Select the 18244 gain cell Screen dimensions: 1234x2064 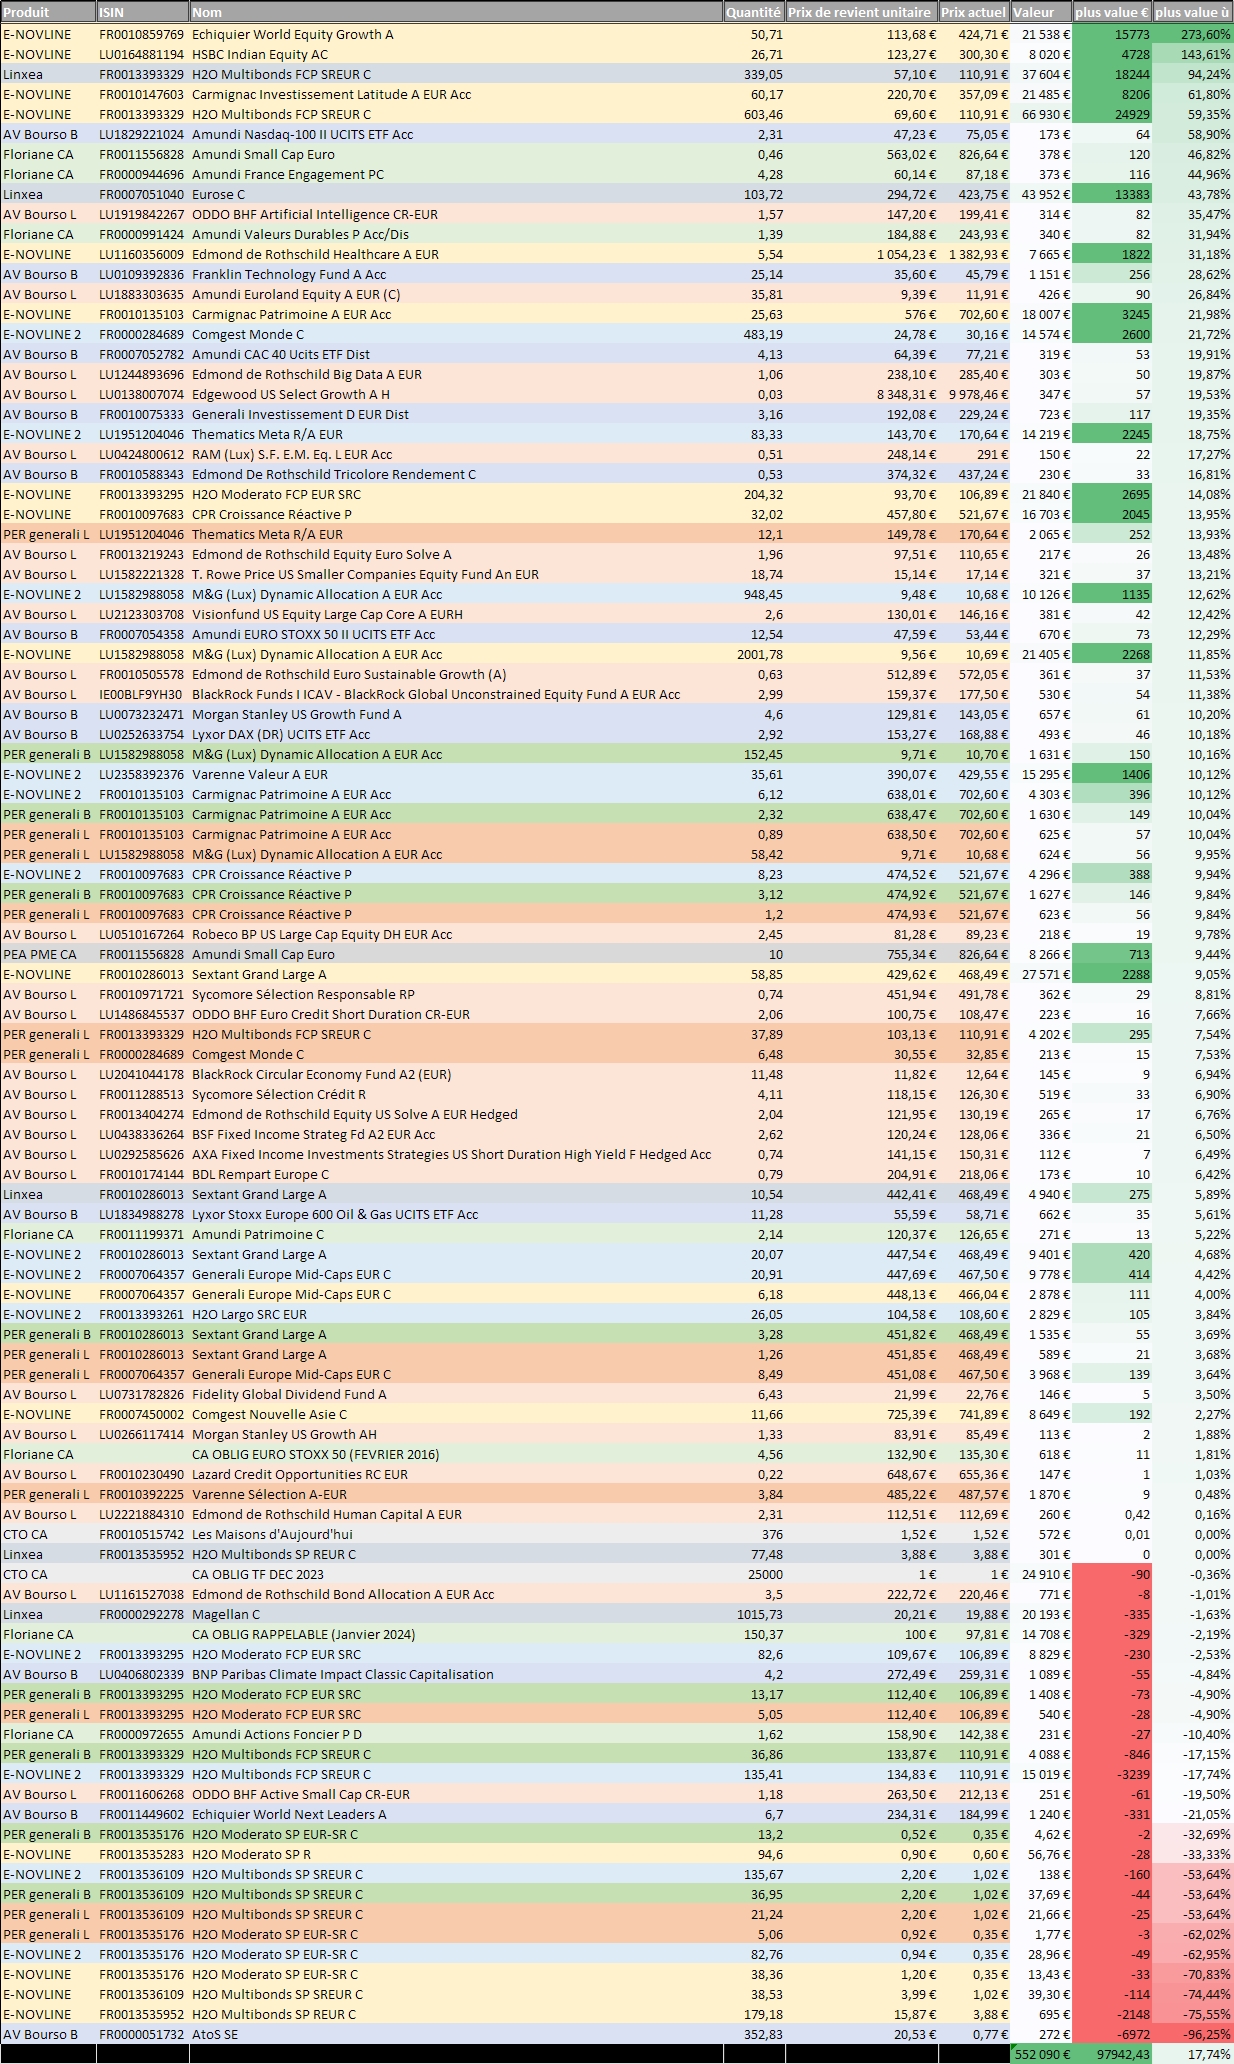1112,74
